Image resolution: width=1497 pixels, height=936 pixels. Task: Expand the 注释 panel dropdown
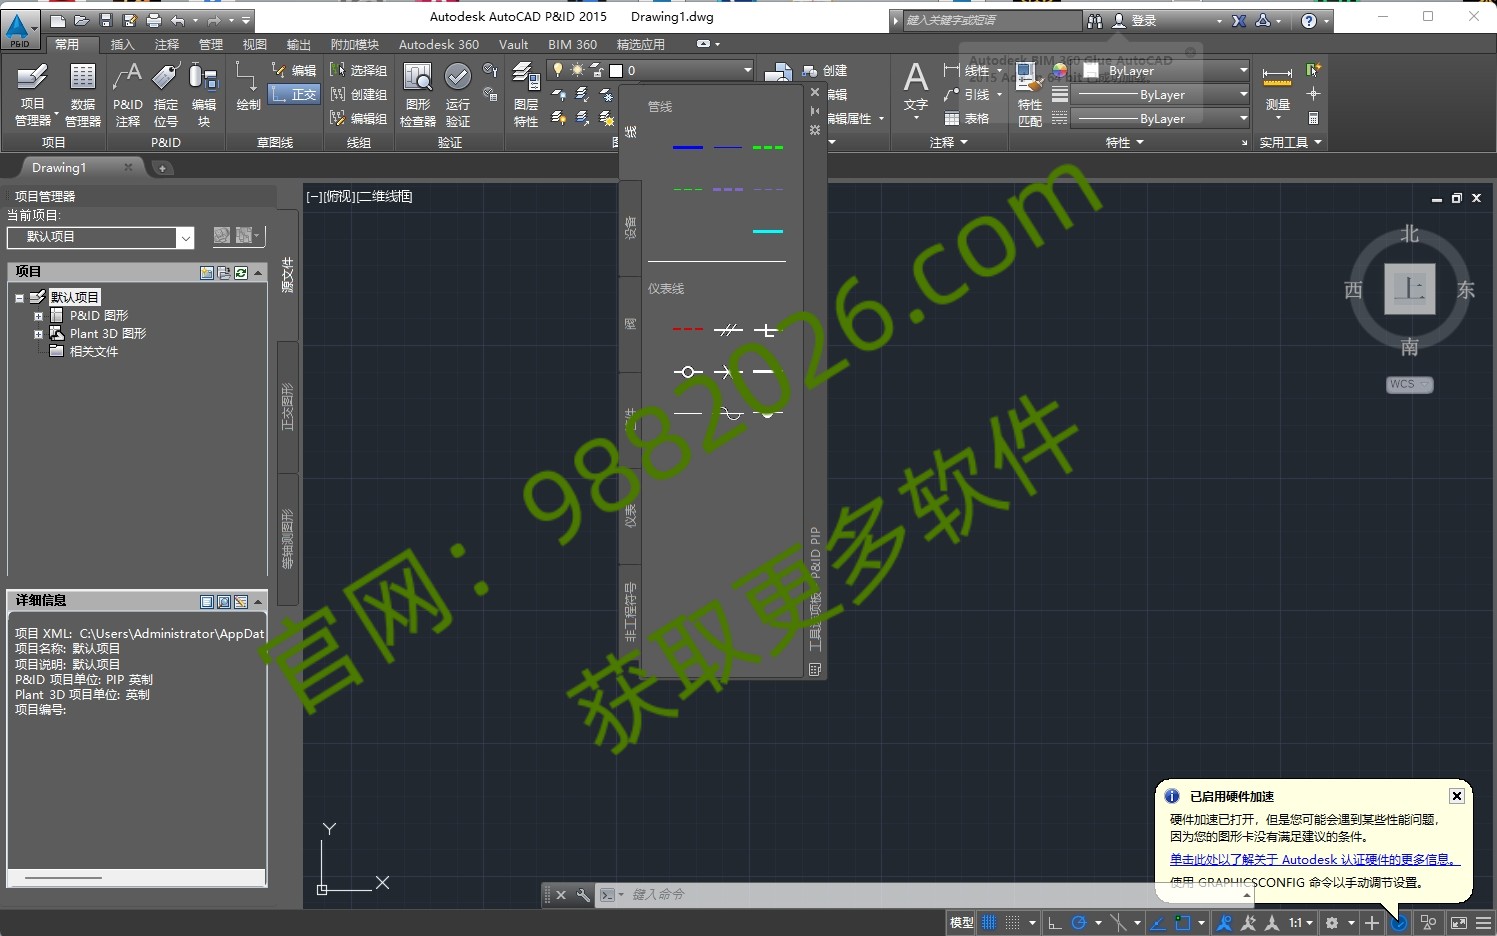pos(949,143)
